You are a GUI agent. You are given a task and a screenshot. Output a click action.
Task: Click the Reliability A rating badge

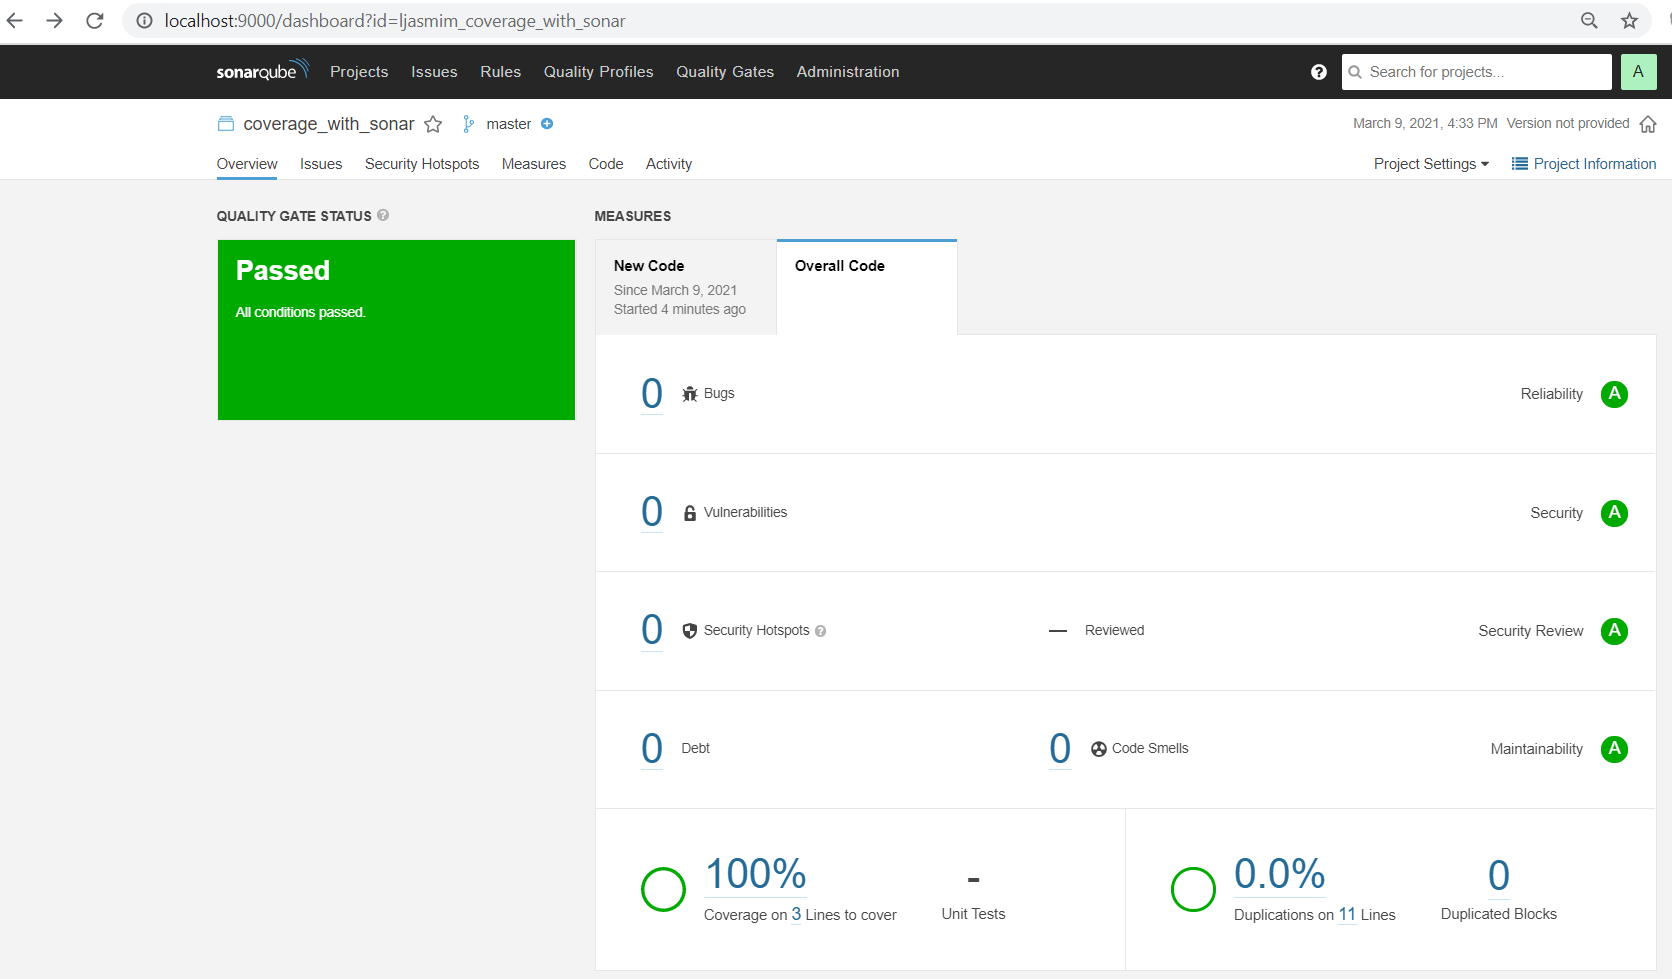coord(1614,394)
